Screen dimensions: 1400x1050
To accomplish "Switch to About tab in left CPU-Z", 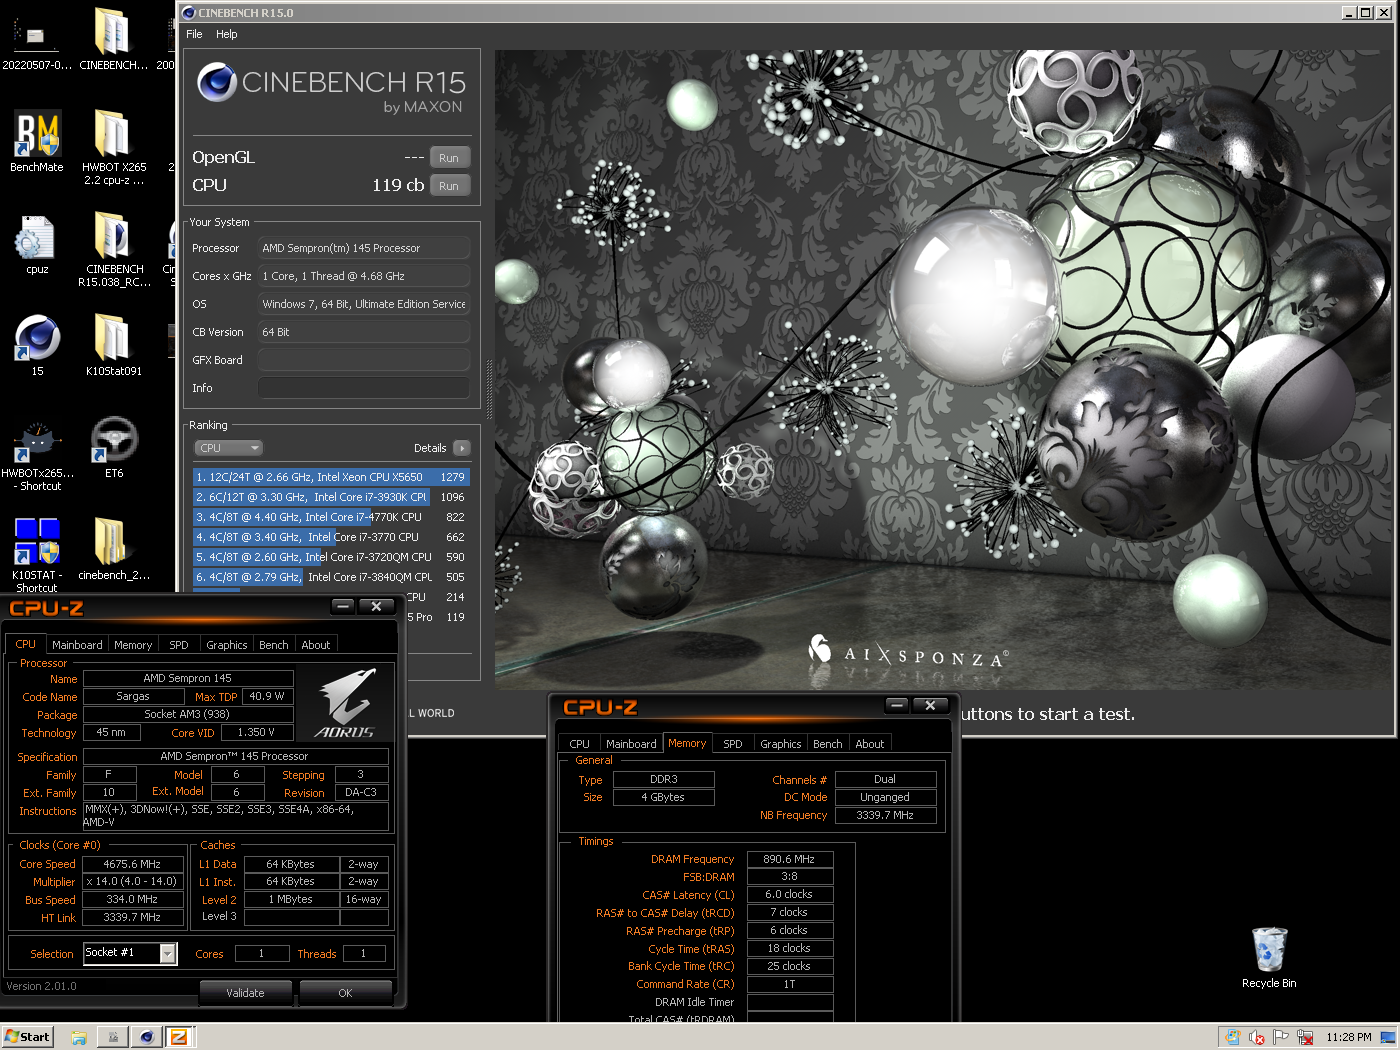I will 316,645.
